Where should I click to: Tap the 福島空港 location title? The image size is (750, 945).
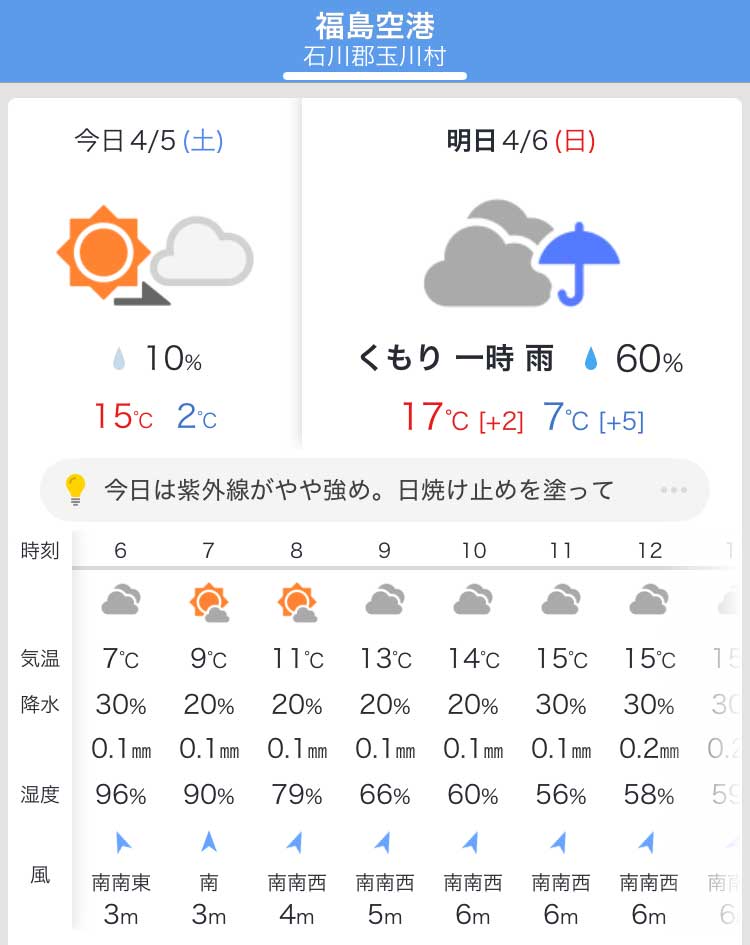374,26
